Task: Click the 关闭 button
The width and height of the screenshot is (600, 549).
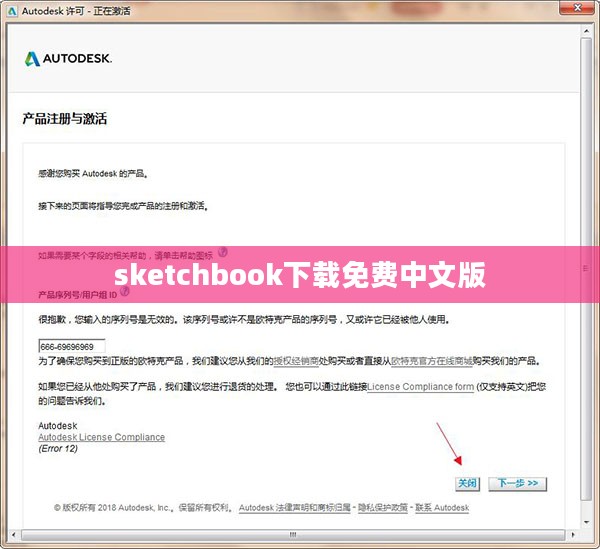Action: click(x=467, y=484)
